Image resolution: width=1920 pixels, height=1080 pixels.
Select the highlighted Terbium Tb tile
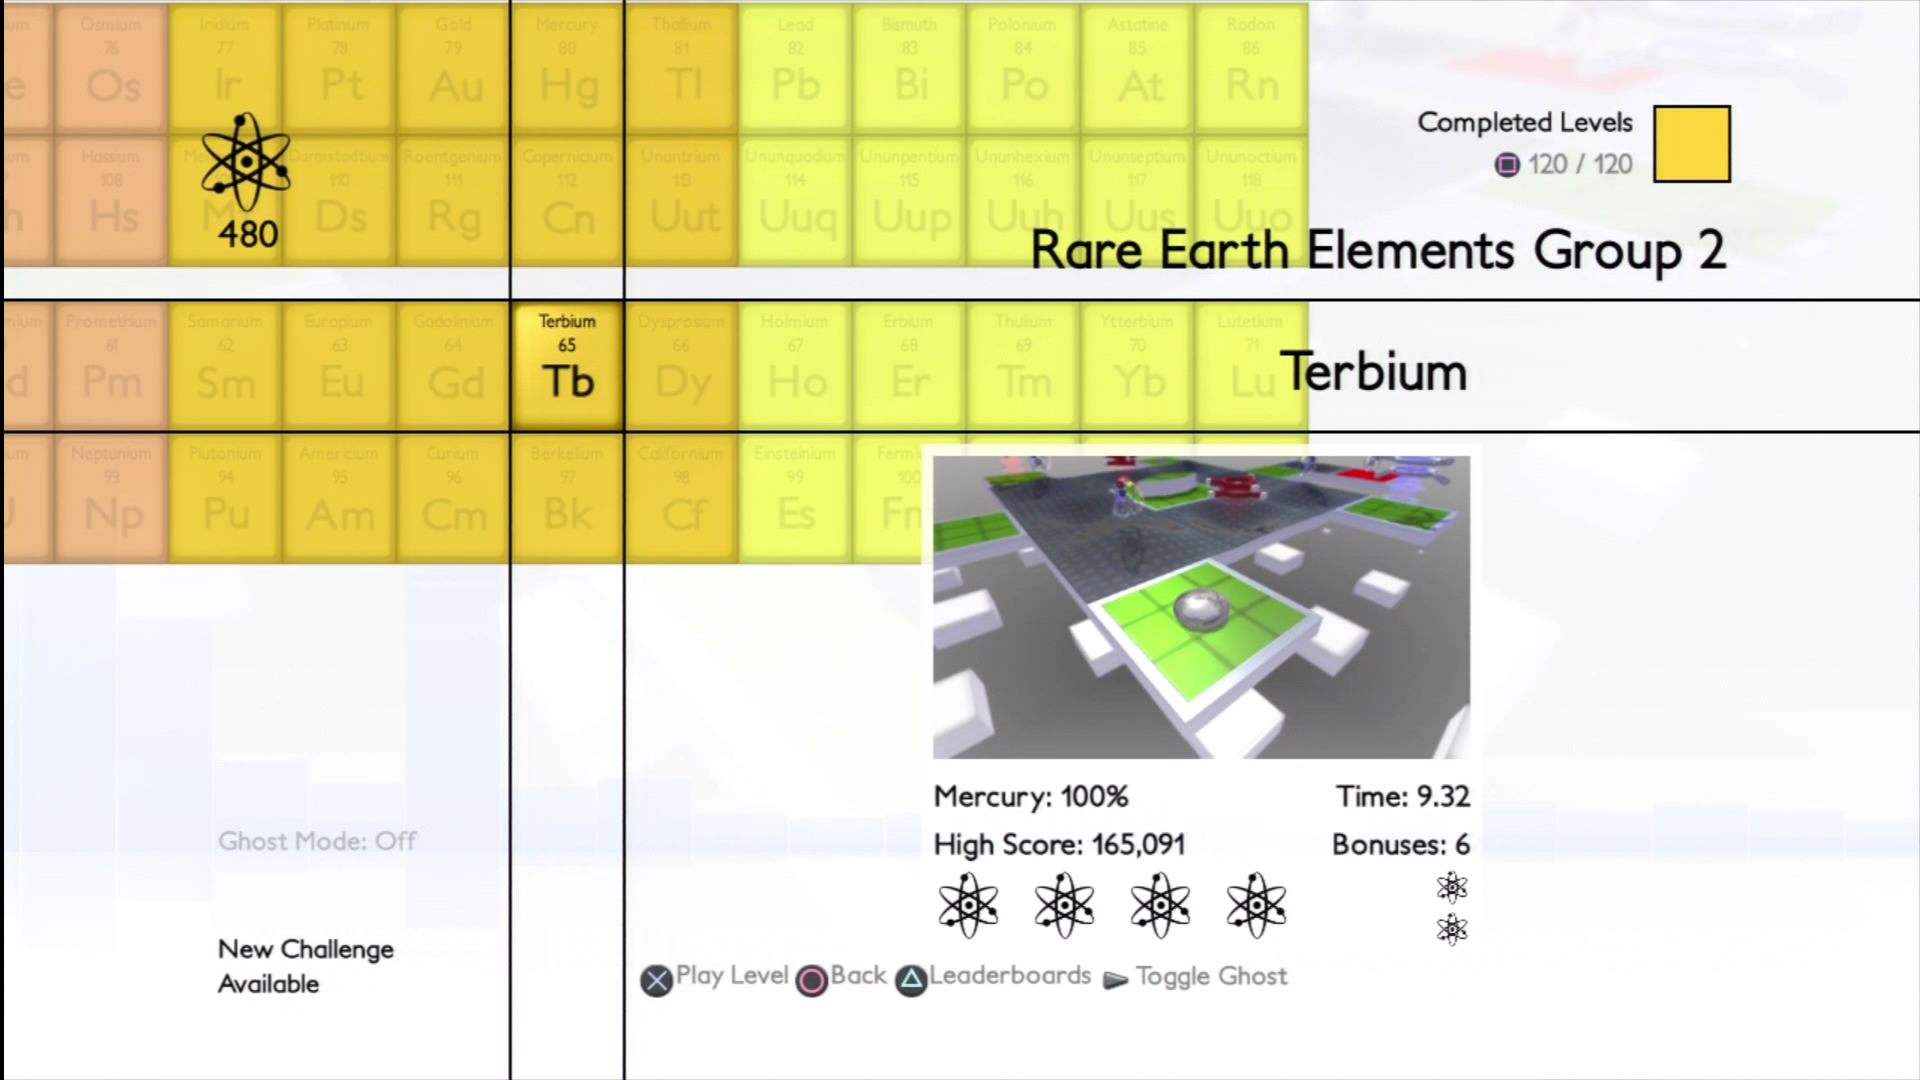(x=567, y=366)
